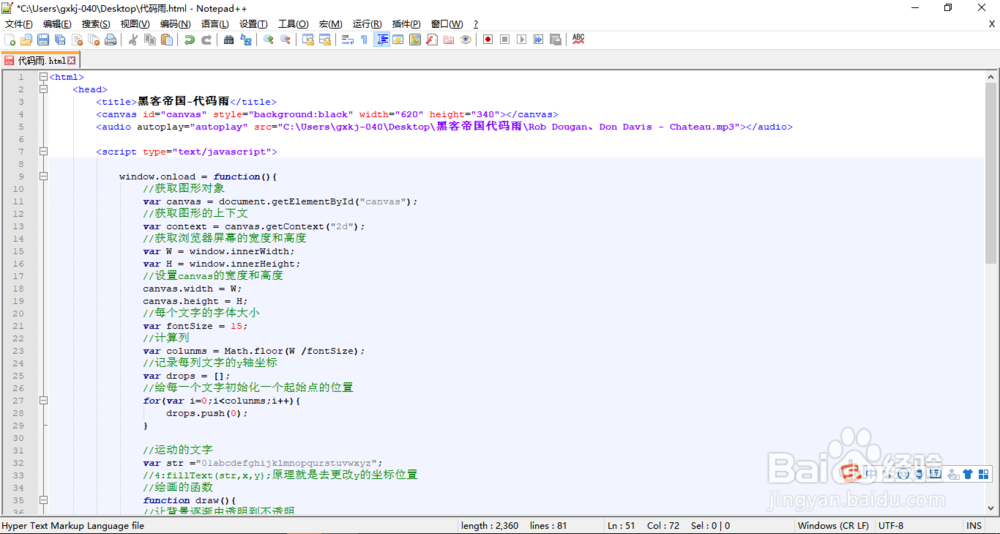This screenshot has width=1000, height=534.
Task: Open the 编码(N) menu
Action: (175, 24)
